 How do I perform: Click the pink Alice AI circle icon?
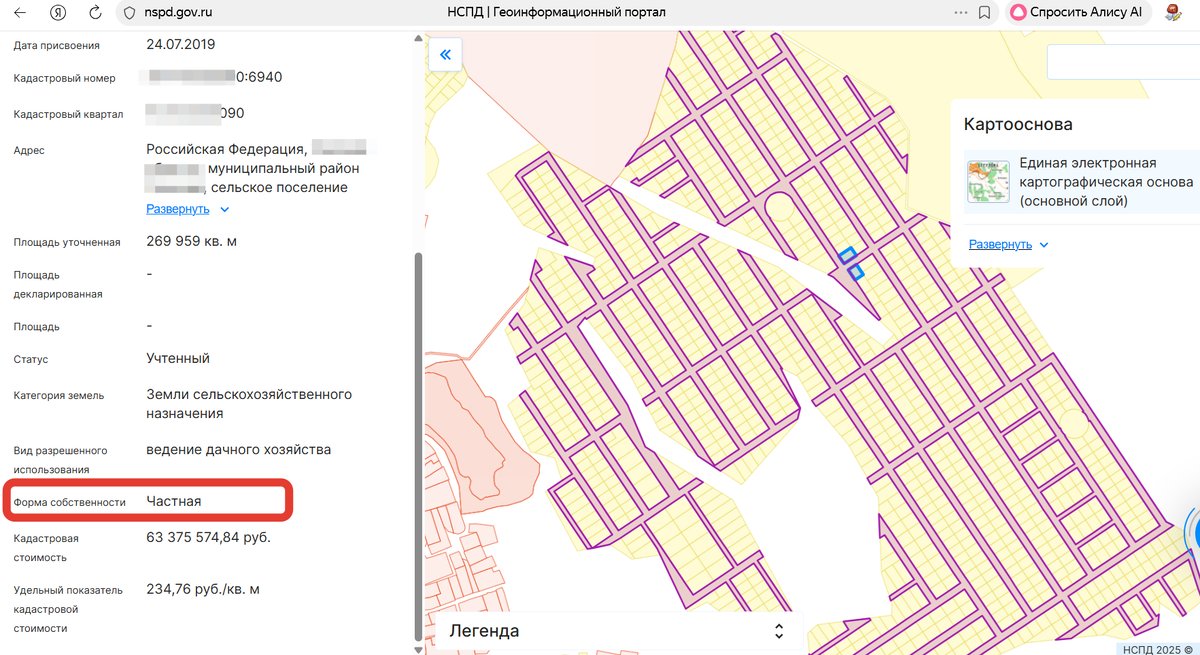[x=1019, y=12]
